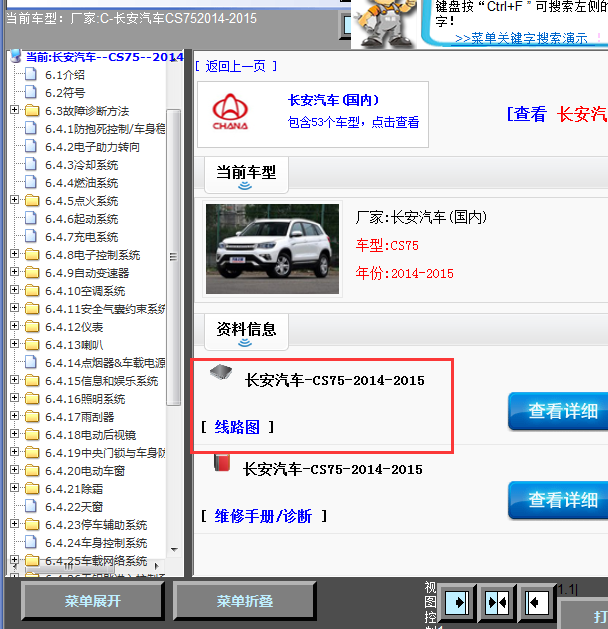
Task: Click the 车型:CS75 text
Action: (387, 245)
